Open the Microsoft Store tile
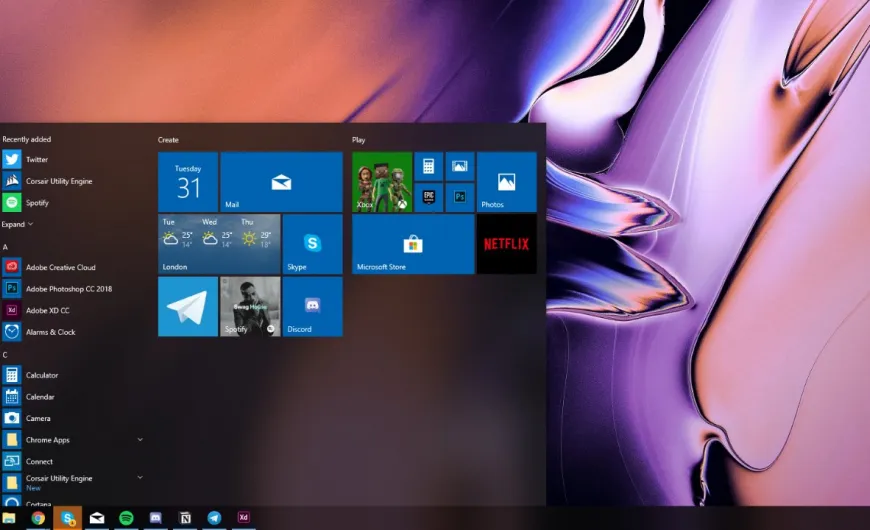This screenshot has width=870, height=530. tap(413, 244)
